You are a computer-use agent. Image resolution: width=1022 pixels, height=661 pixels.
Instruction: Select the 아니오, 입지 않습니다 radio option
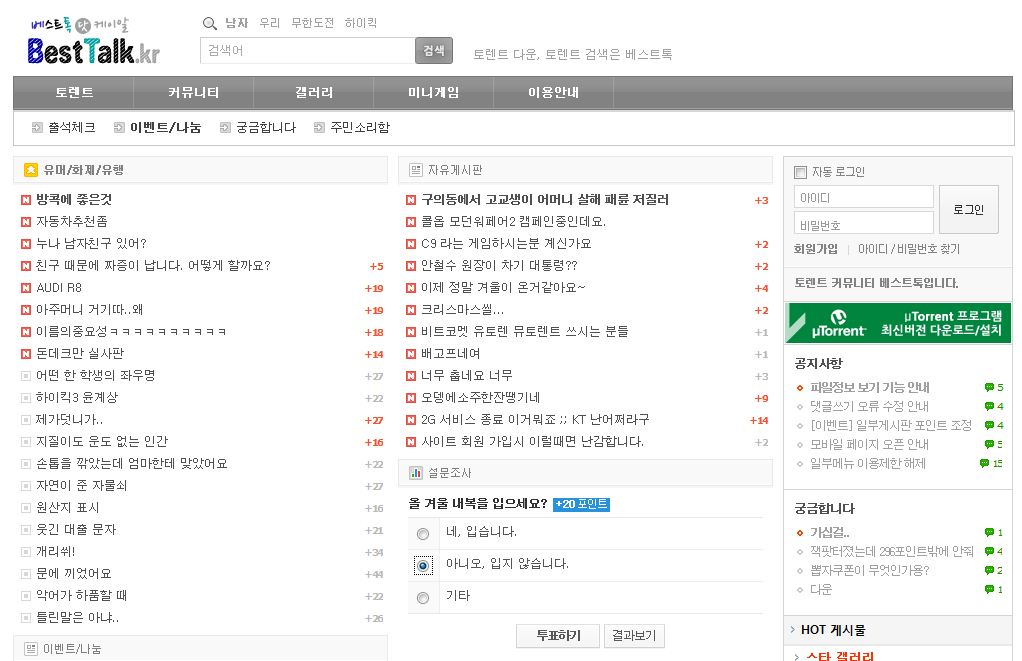click(423, 566)
